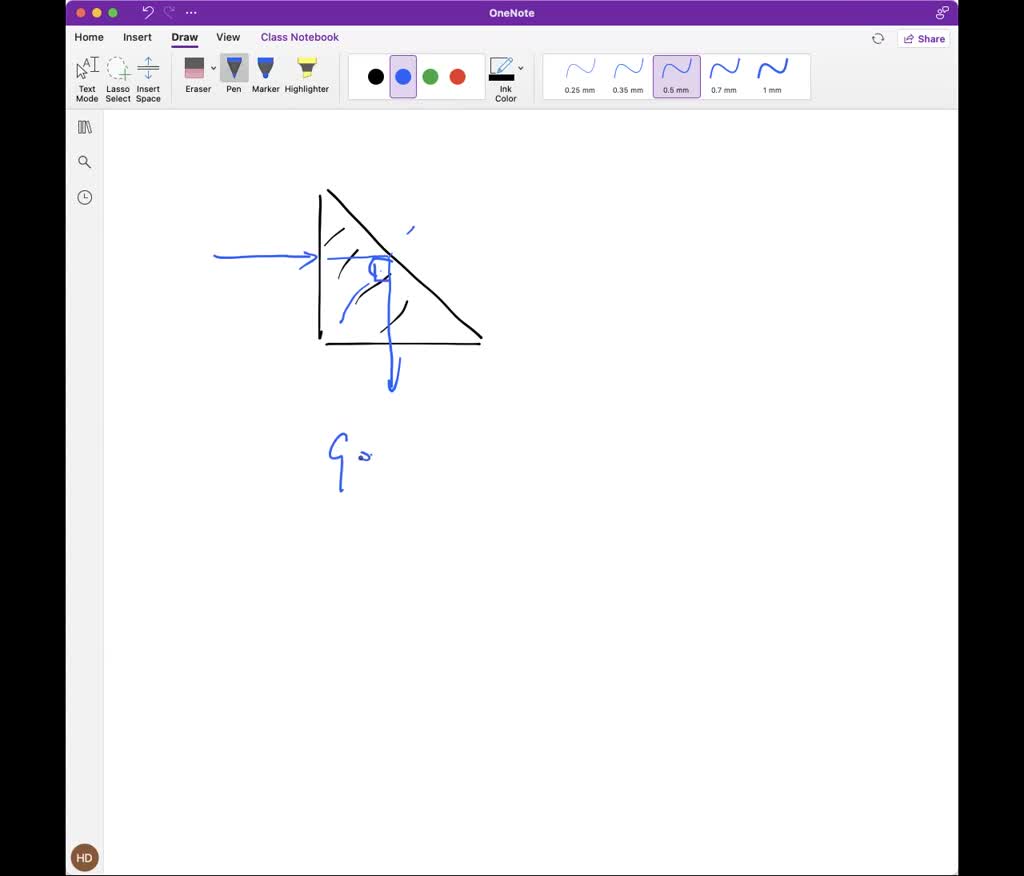Expand the more options ellipsis menu
The height and width of the screenshot is (876, 1024).
pyautogui.click(x=191, y=12)
